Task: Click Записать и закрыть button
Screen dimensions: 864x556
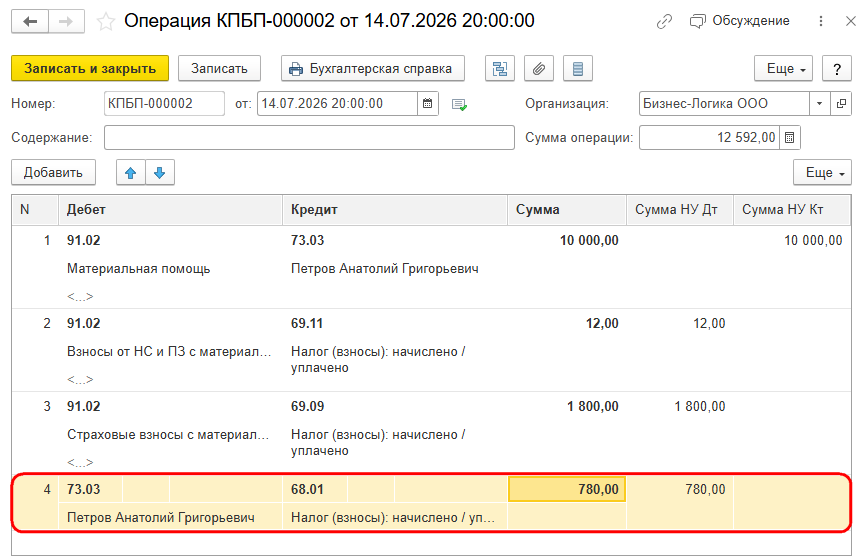Action: tap(90, 68)
